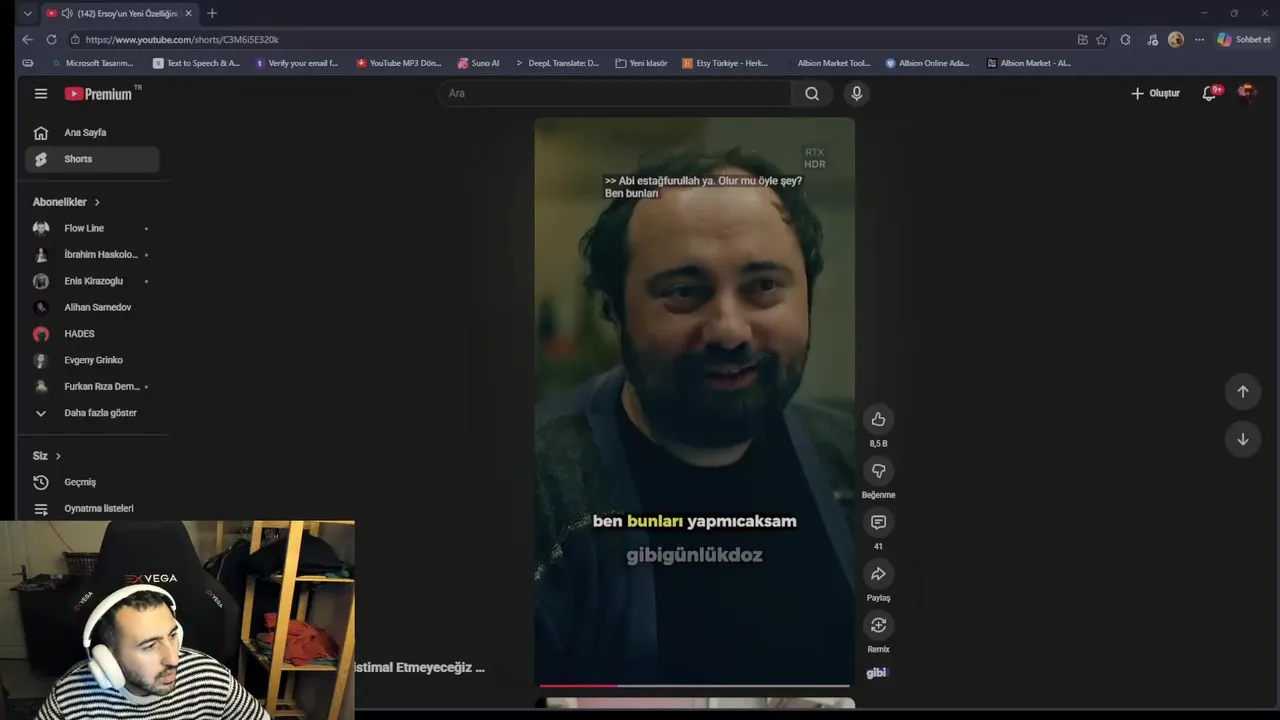
Task: Click the Short video to pause
Action: tap(694, 400)
